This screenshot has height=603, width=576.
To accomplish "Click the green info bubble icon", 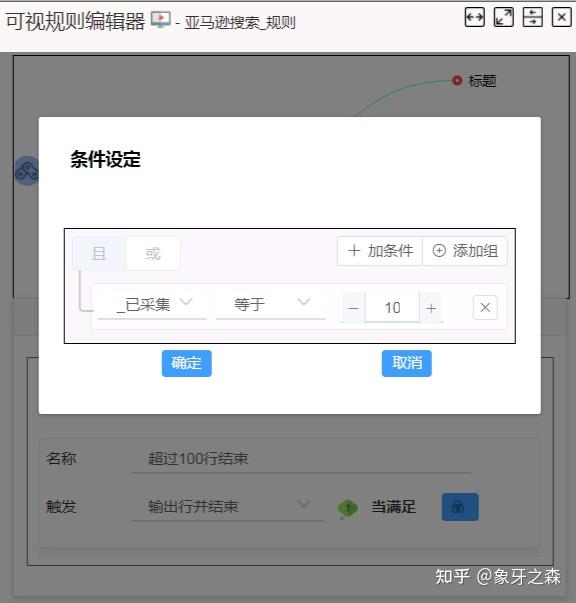I will click(347, 508).
